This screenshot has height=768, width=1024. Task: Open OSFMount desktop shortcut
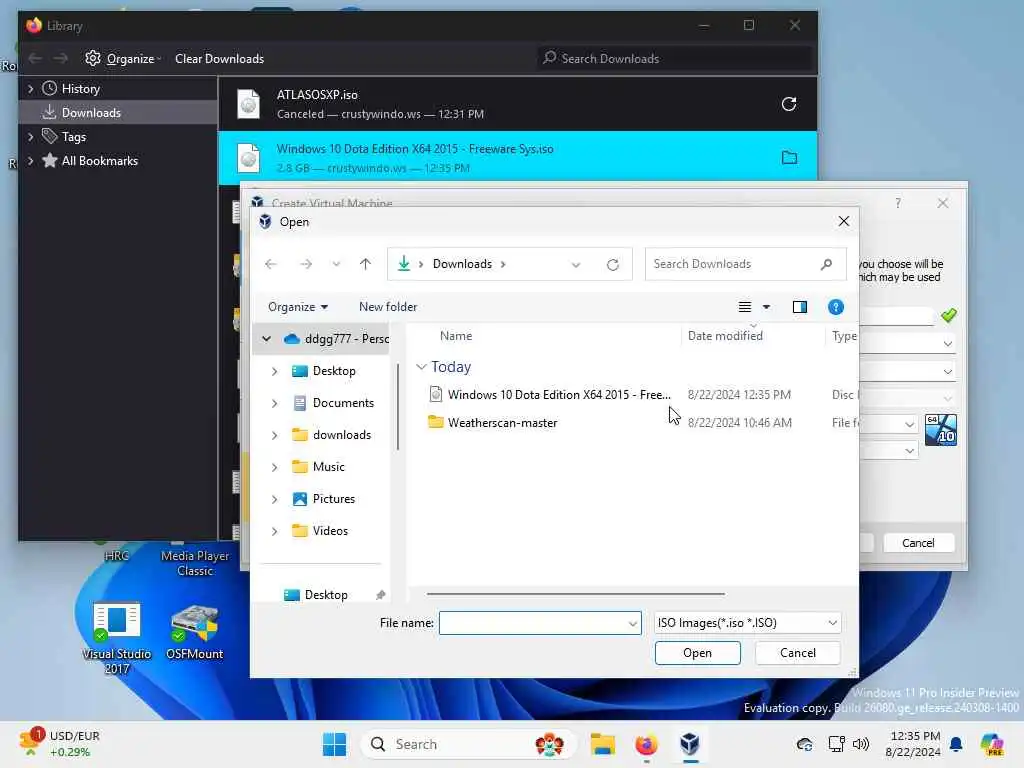(195, 632)
